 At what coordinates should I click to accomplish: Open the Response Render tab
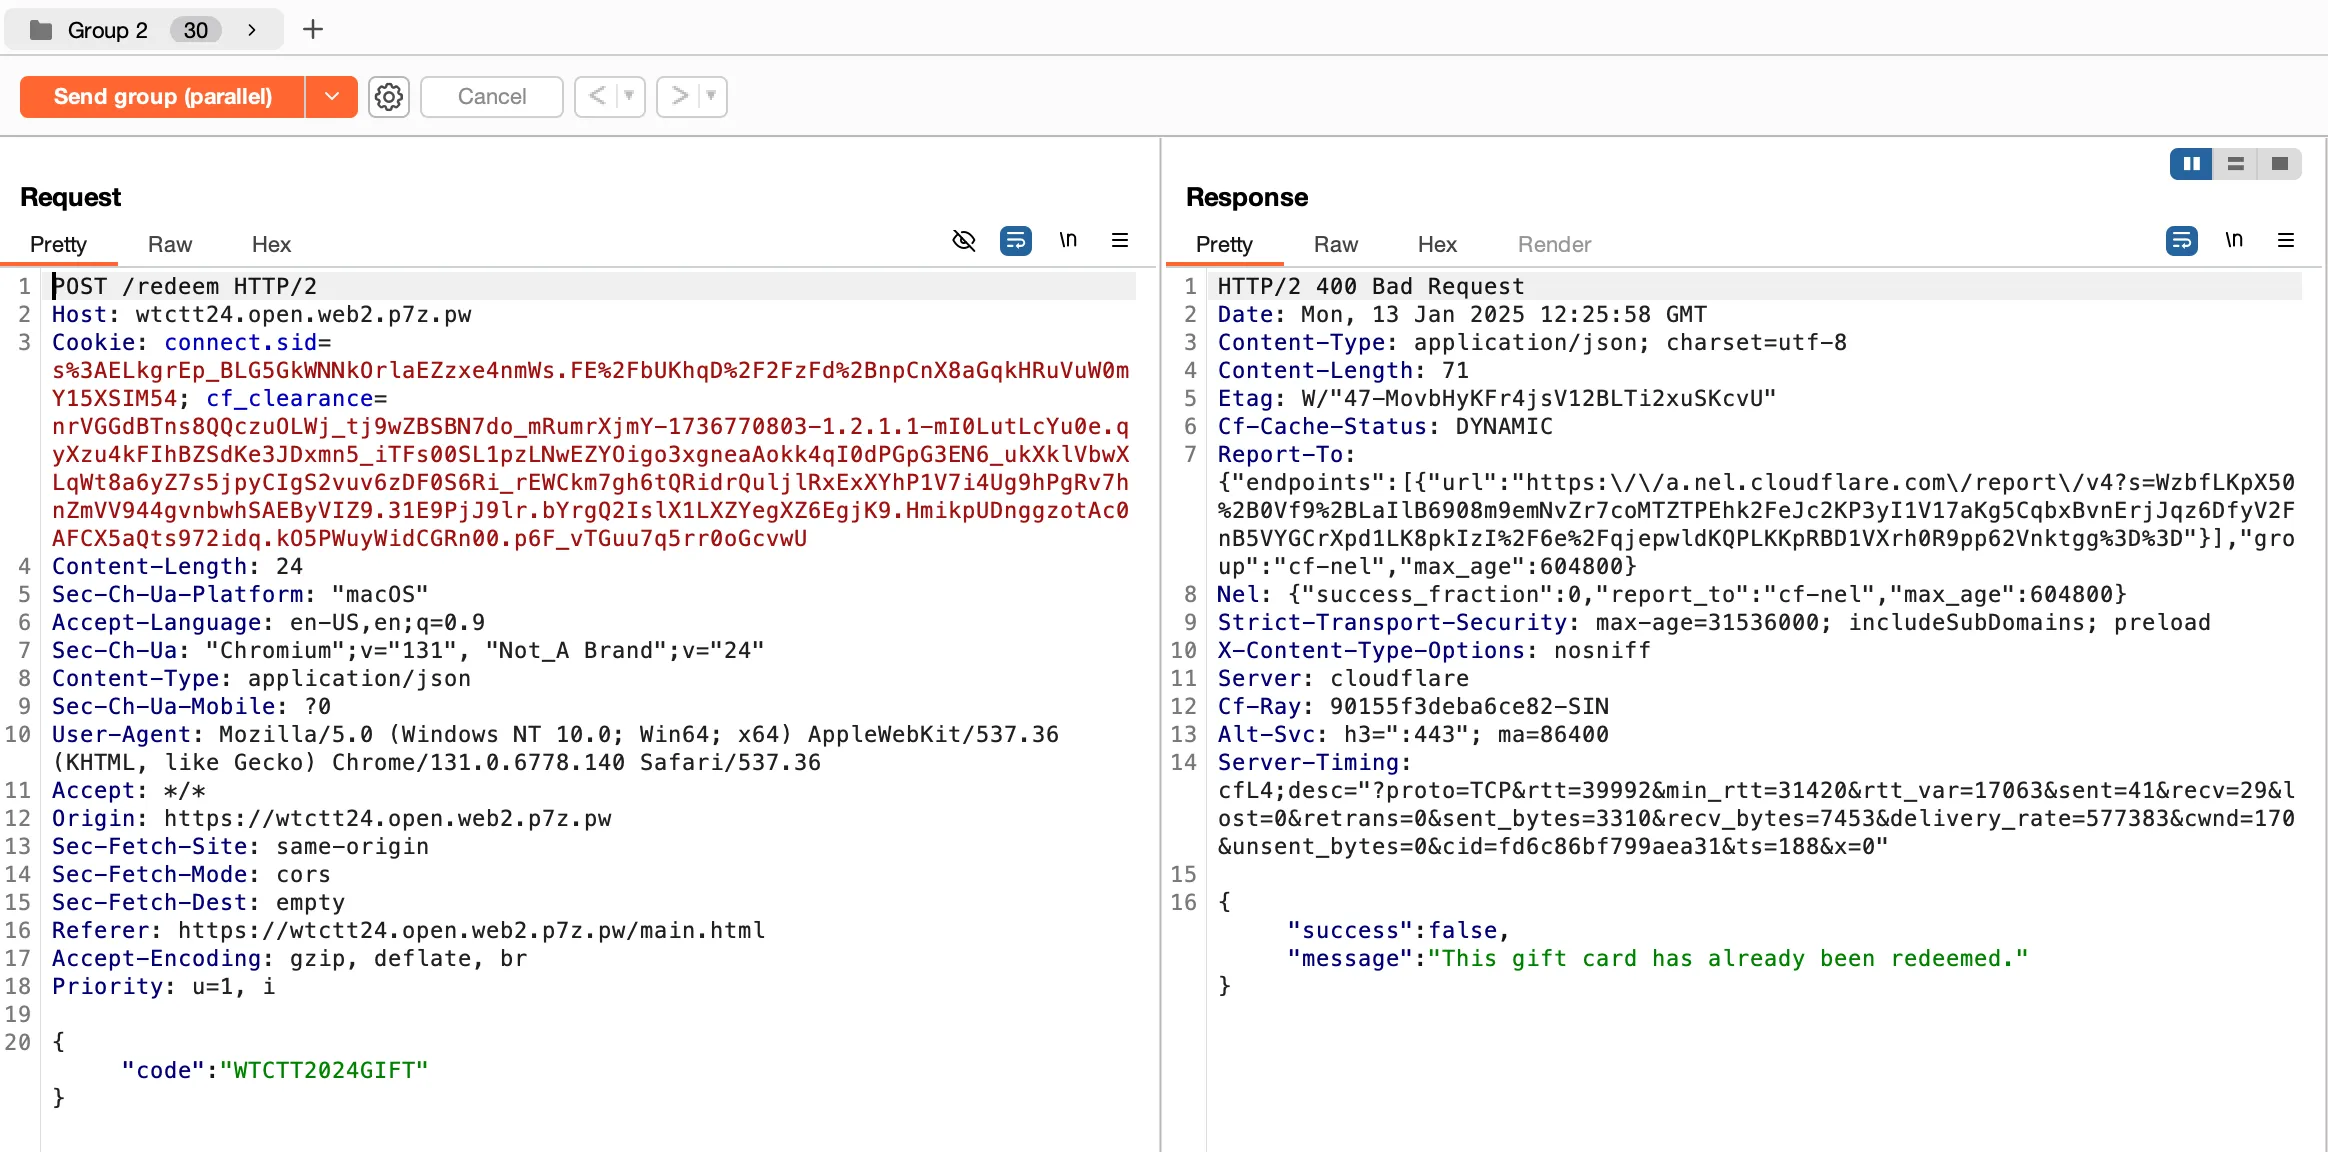pos(1553,245)
